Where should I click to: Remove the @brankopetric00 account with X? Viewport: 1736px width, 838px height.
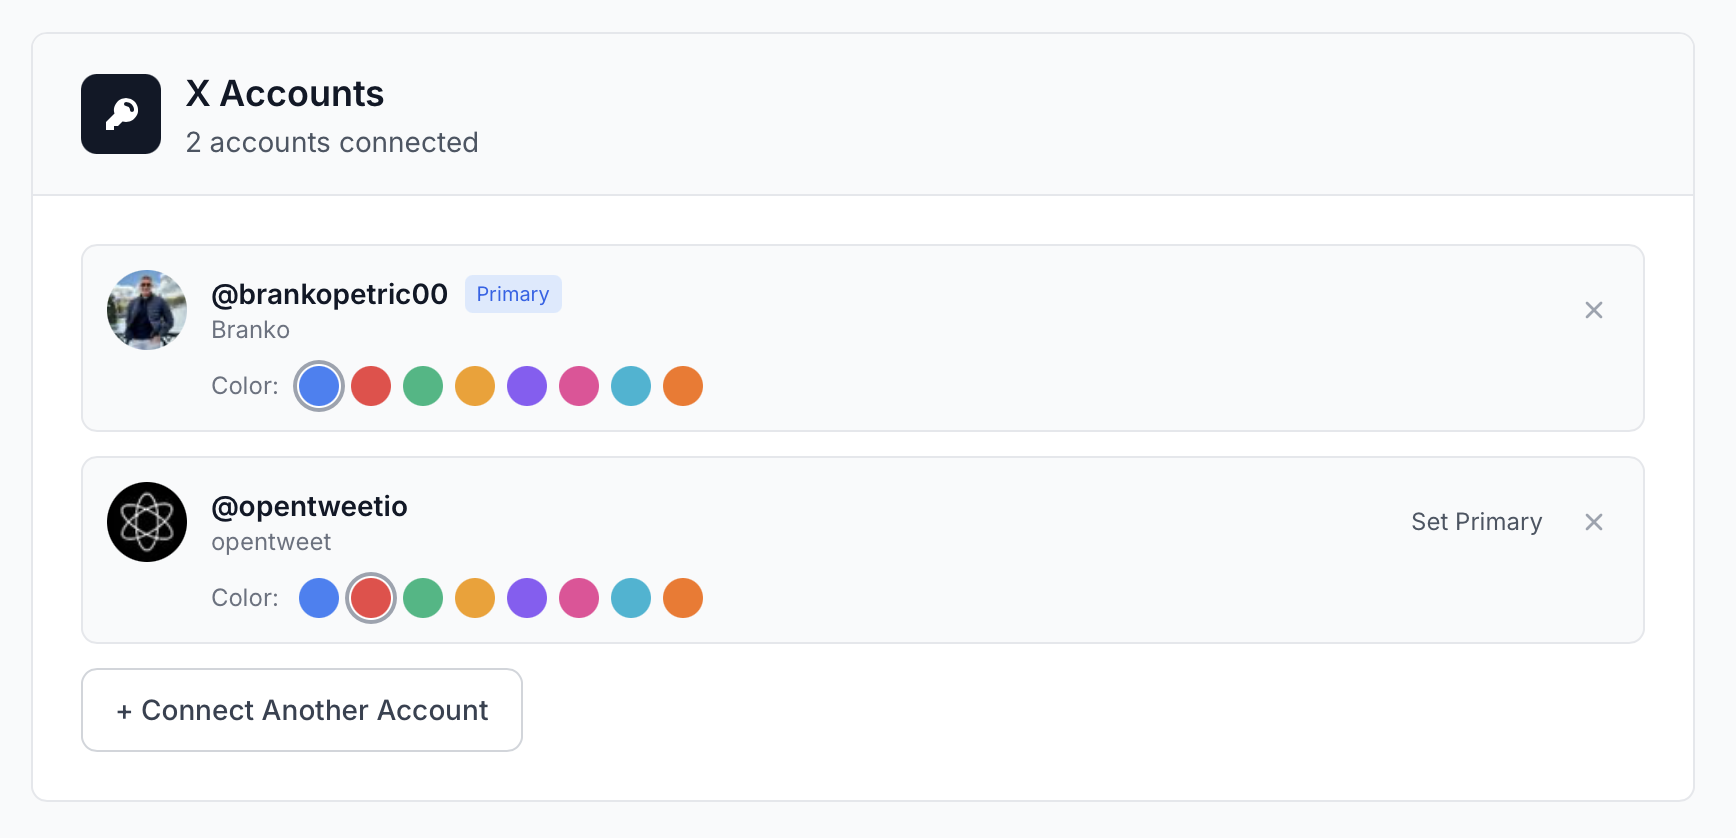click(x=1594, y=310)
